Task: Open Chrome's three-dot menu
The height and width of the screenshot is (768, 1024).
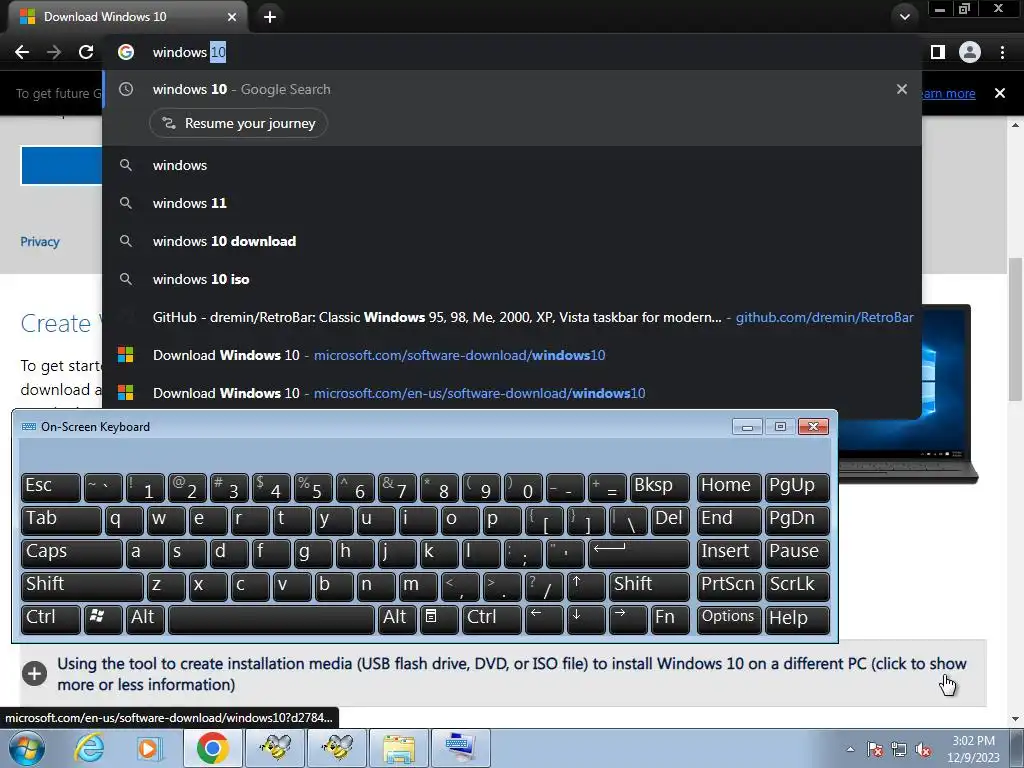Action: click(x=1002, y=52)
